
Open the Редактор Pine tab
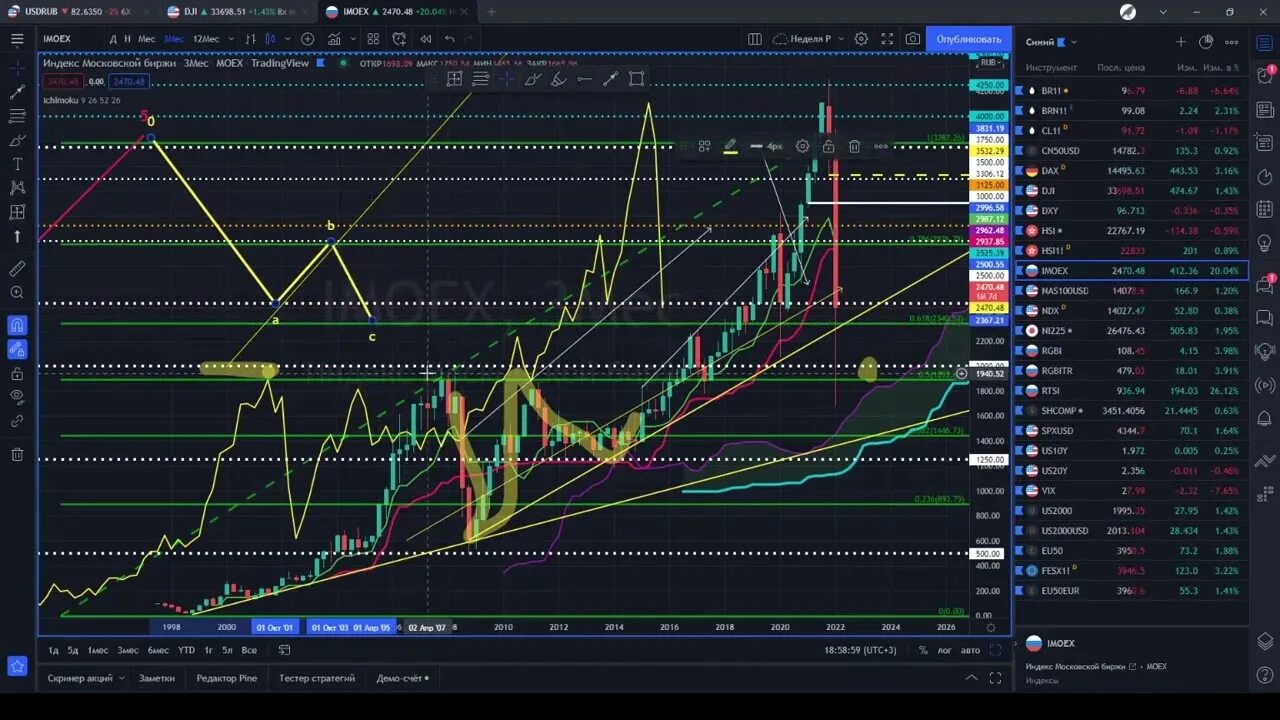[227, 678]
